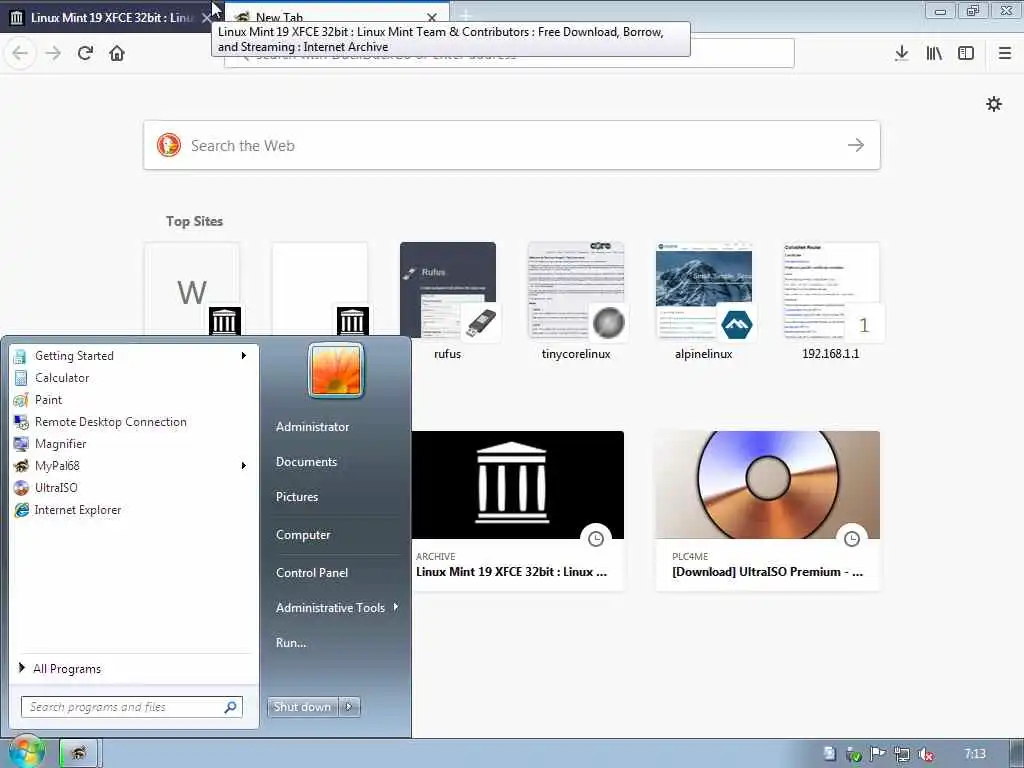Open Administrator user folder
This screenshot has height=768, width=1024.
point(312,426)
